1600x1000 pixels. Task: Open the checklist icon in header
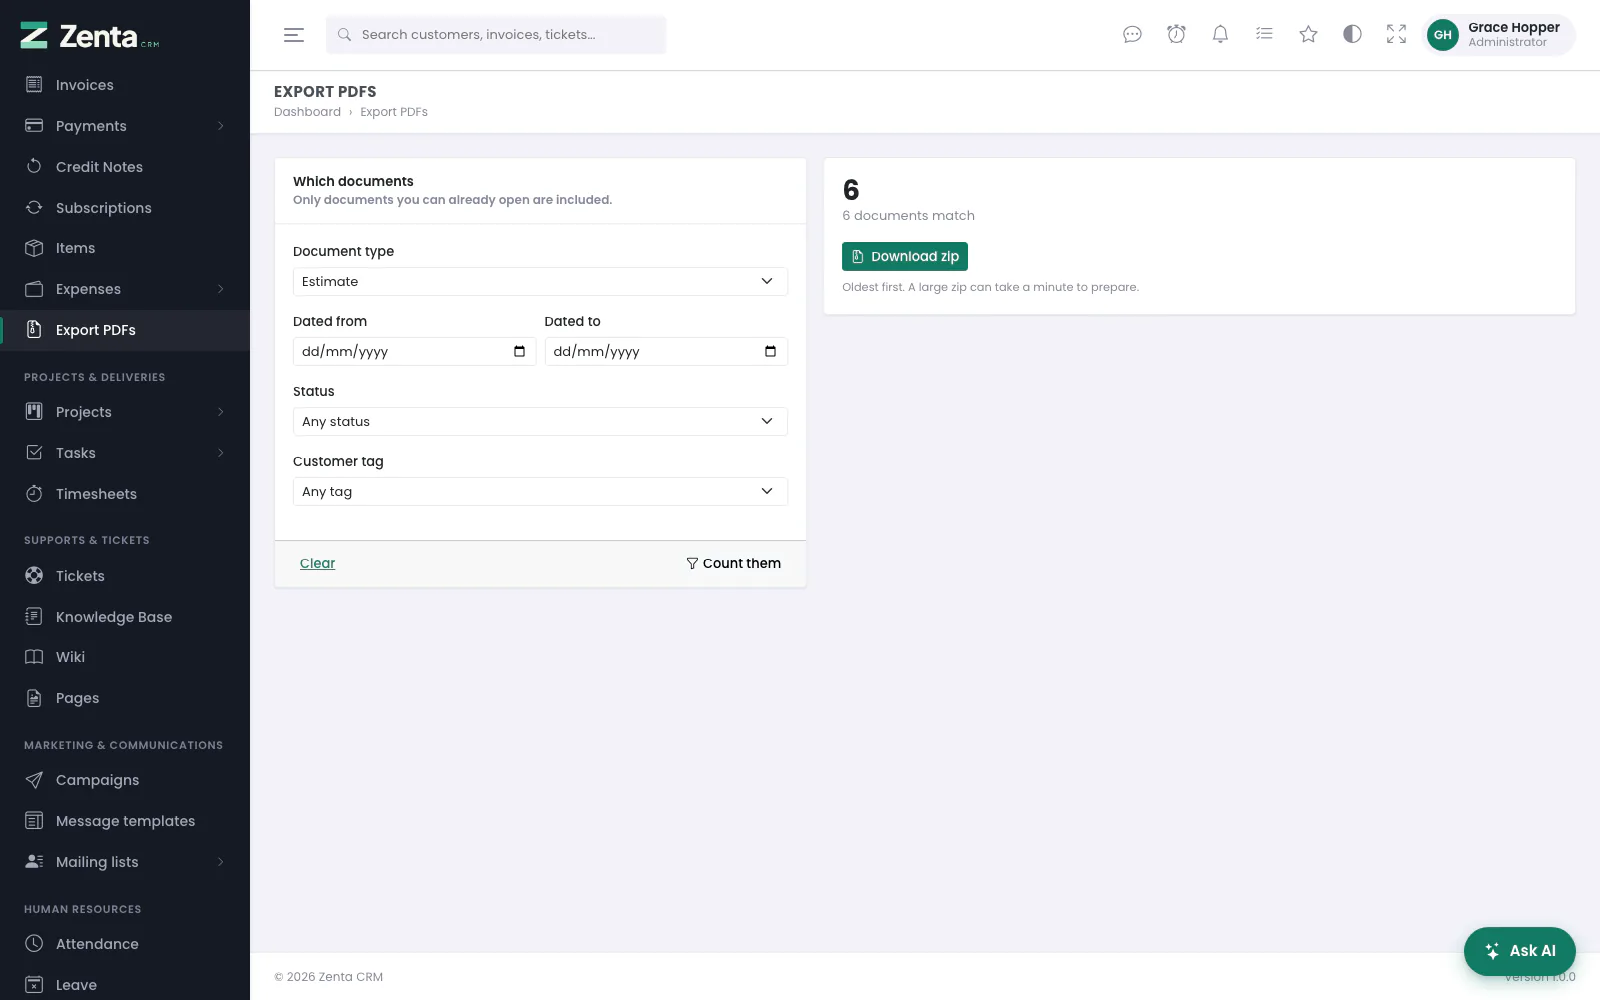pos(1264,35)
